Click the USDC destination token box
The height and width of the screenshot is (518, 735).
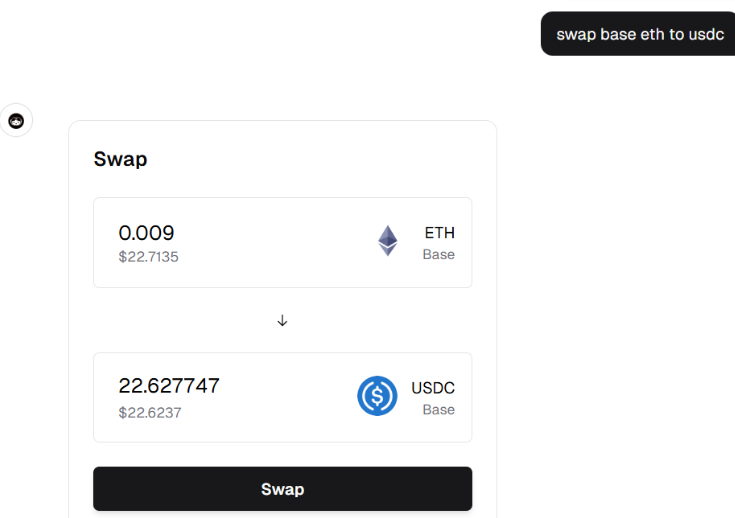282,397
